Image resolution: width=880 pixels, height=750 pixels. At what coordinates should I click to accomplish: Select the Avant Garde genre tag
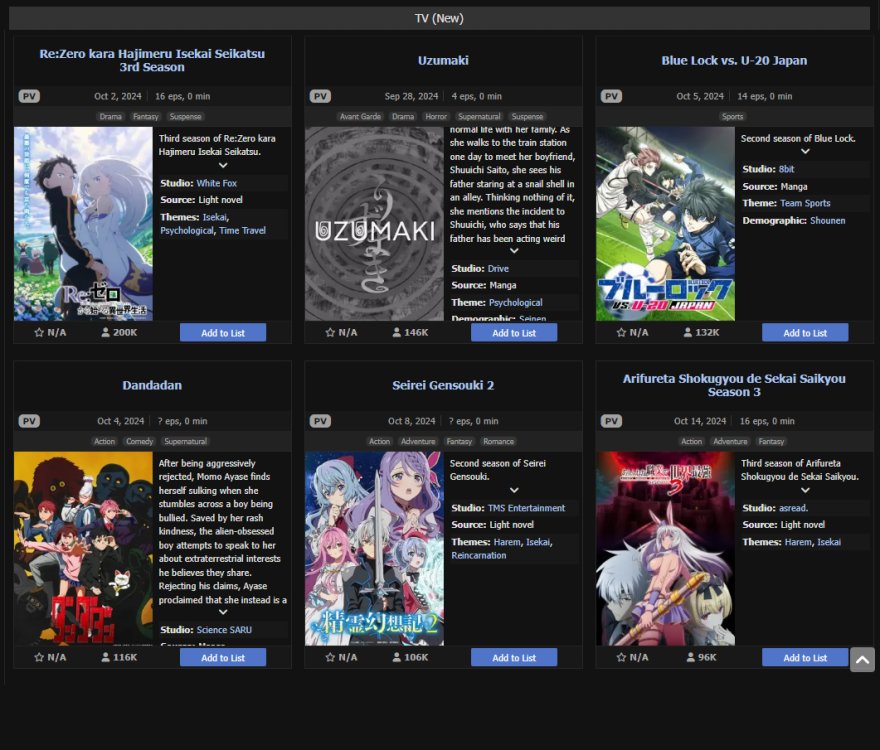coord(360,117)
